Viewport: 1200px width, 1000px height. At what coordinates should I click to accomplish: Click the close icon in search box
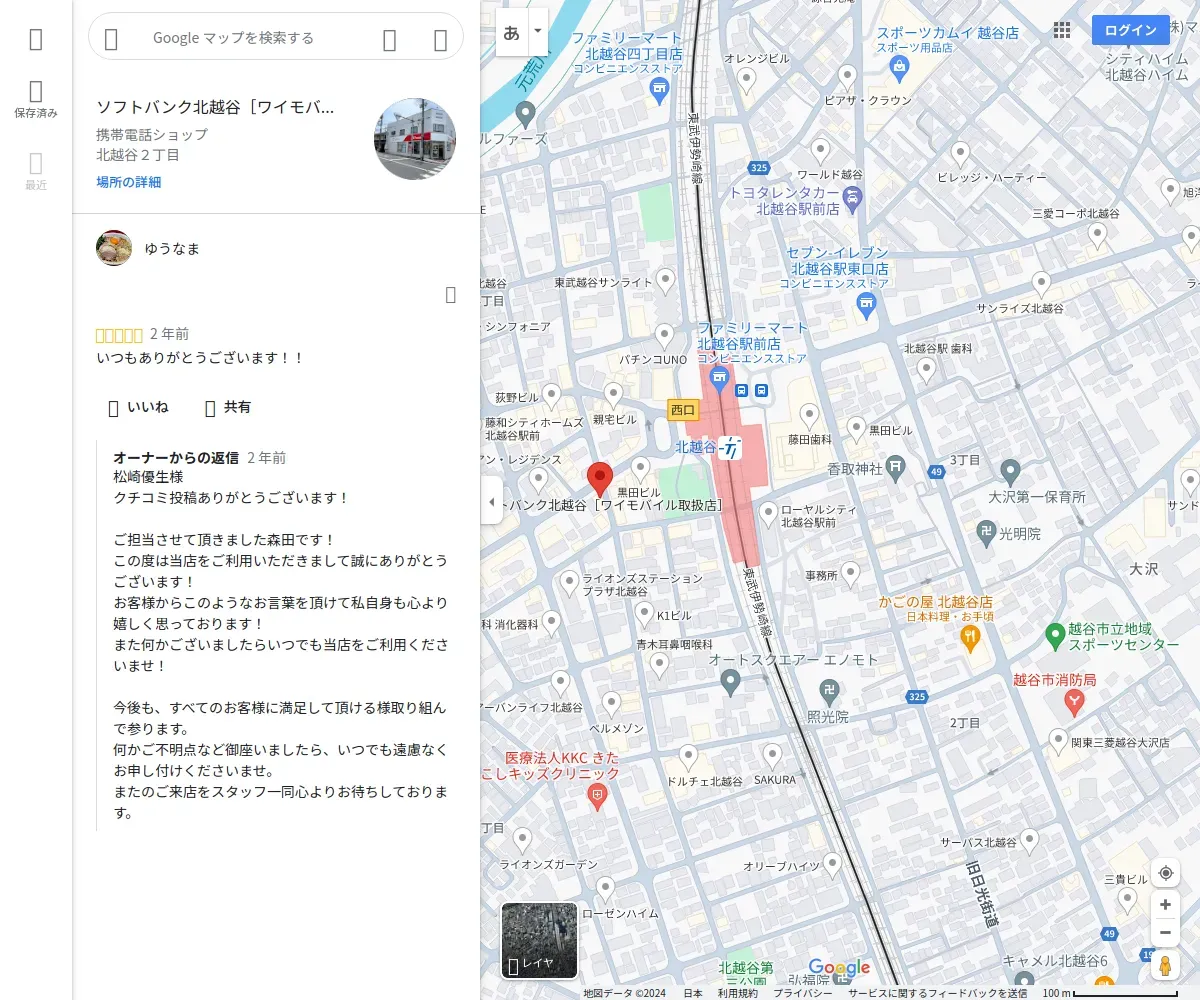[x=440, y=39]
